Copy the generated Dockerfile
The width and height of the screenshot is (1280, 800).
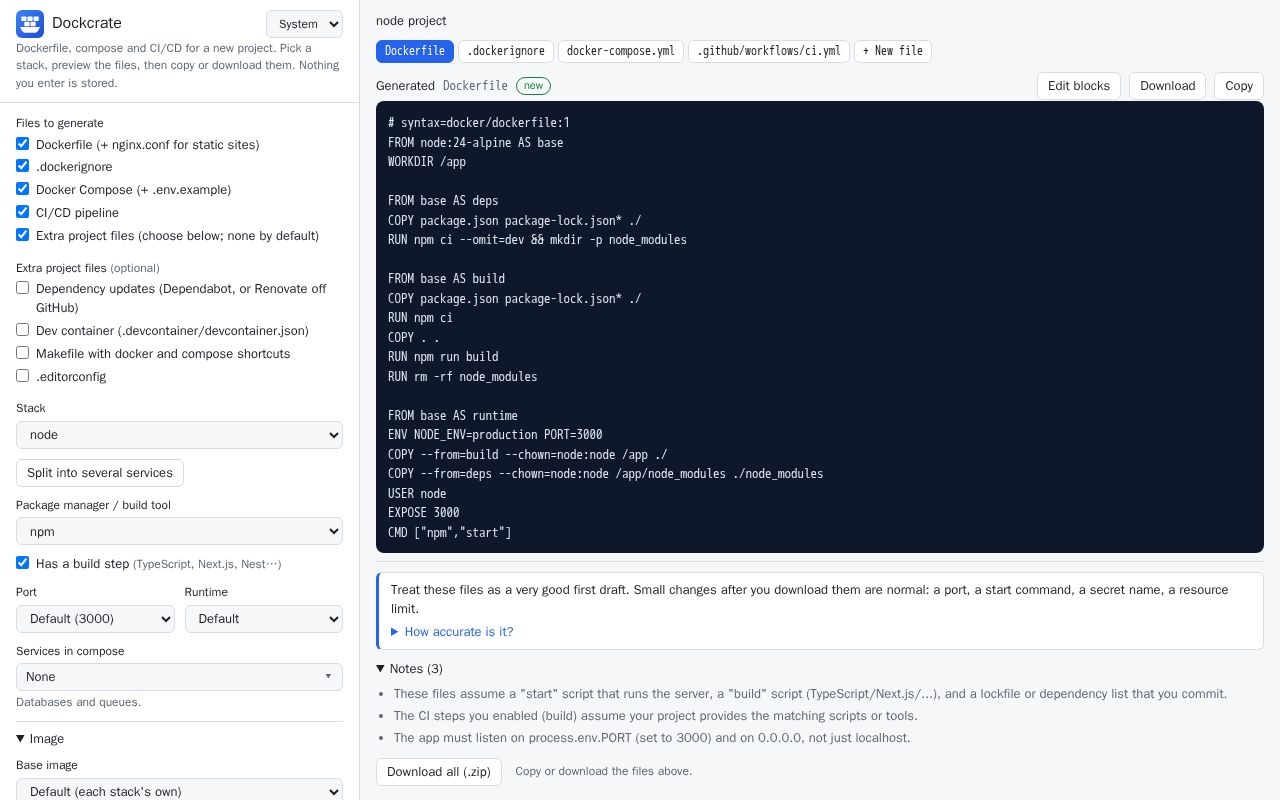[x=1239, y=86]
